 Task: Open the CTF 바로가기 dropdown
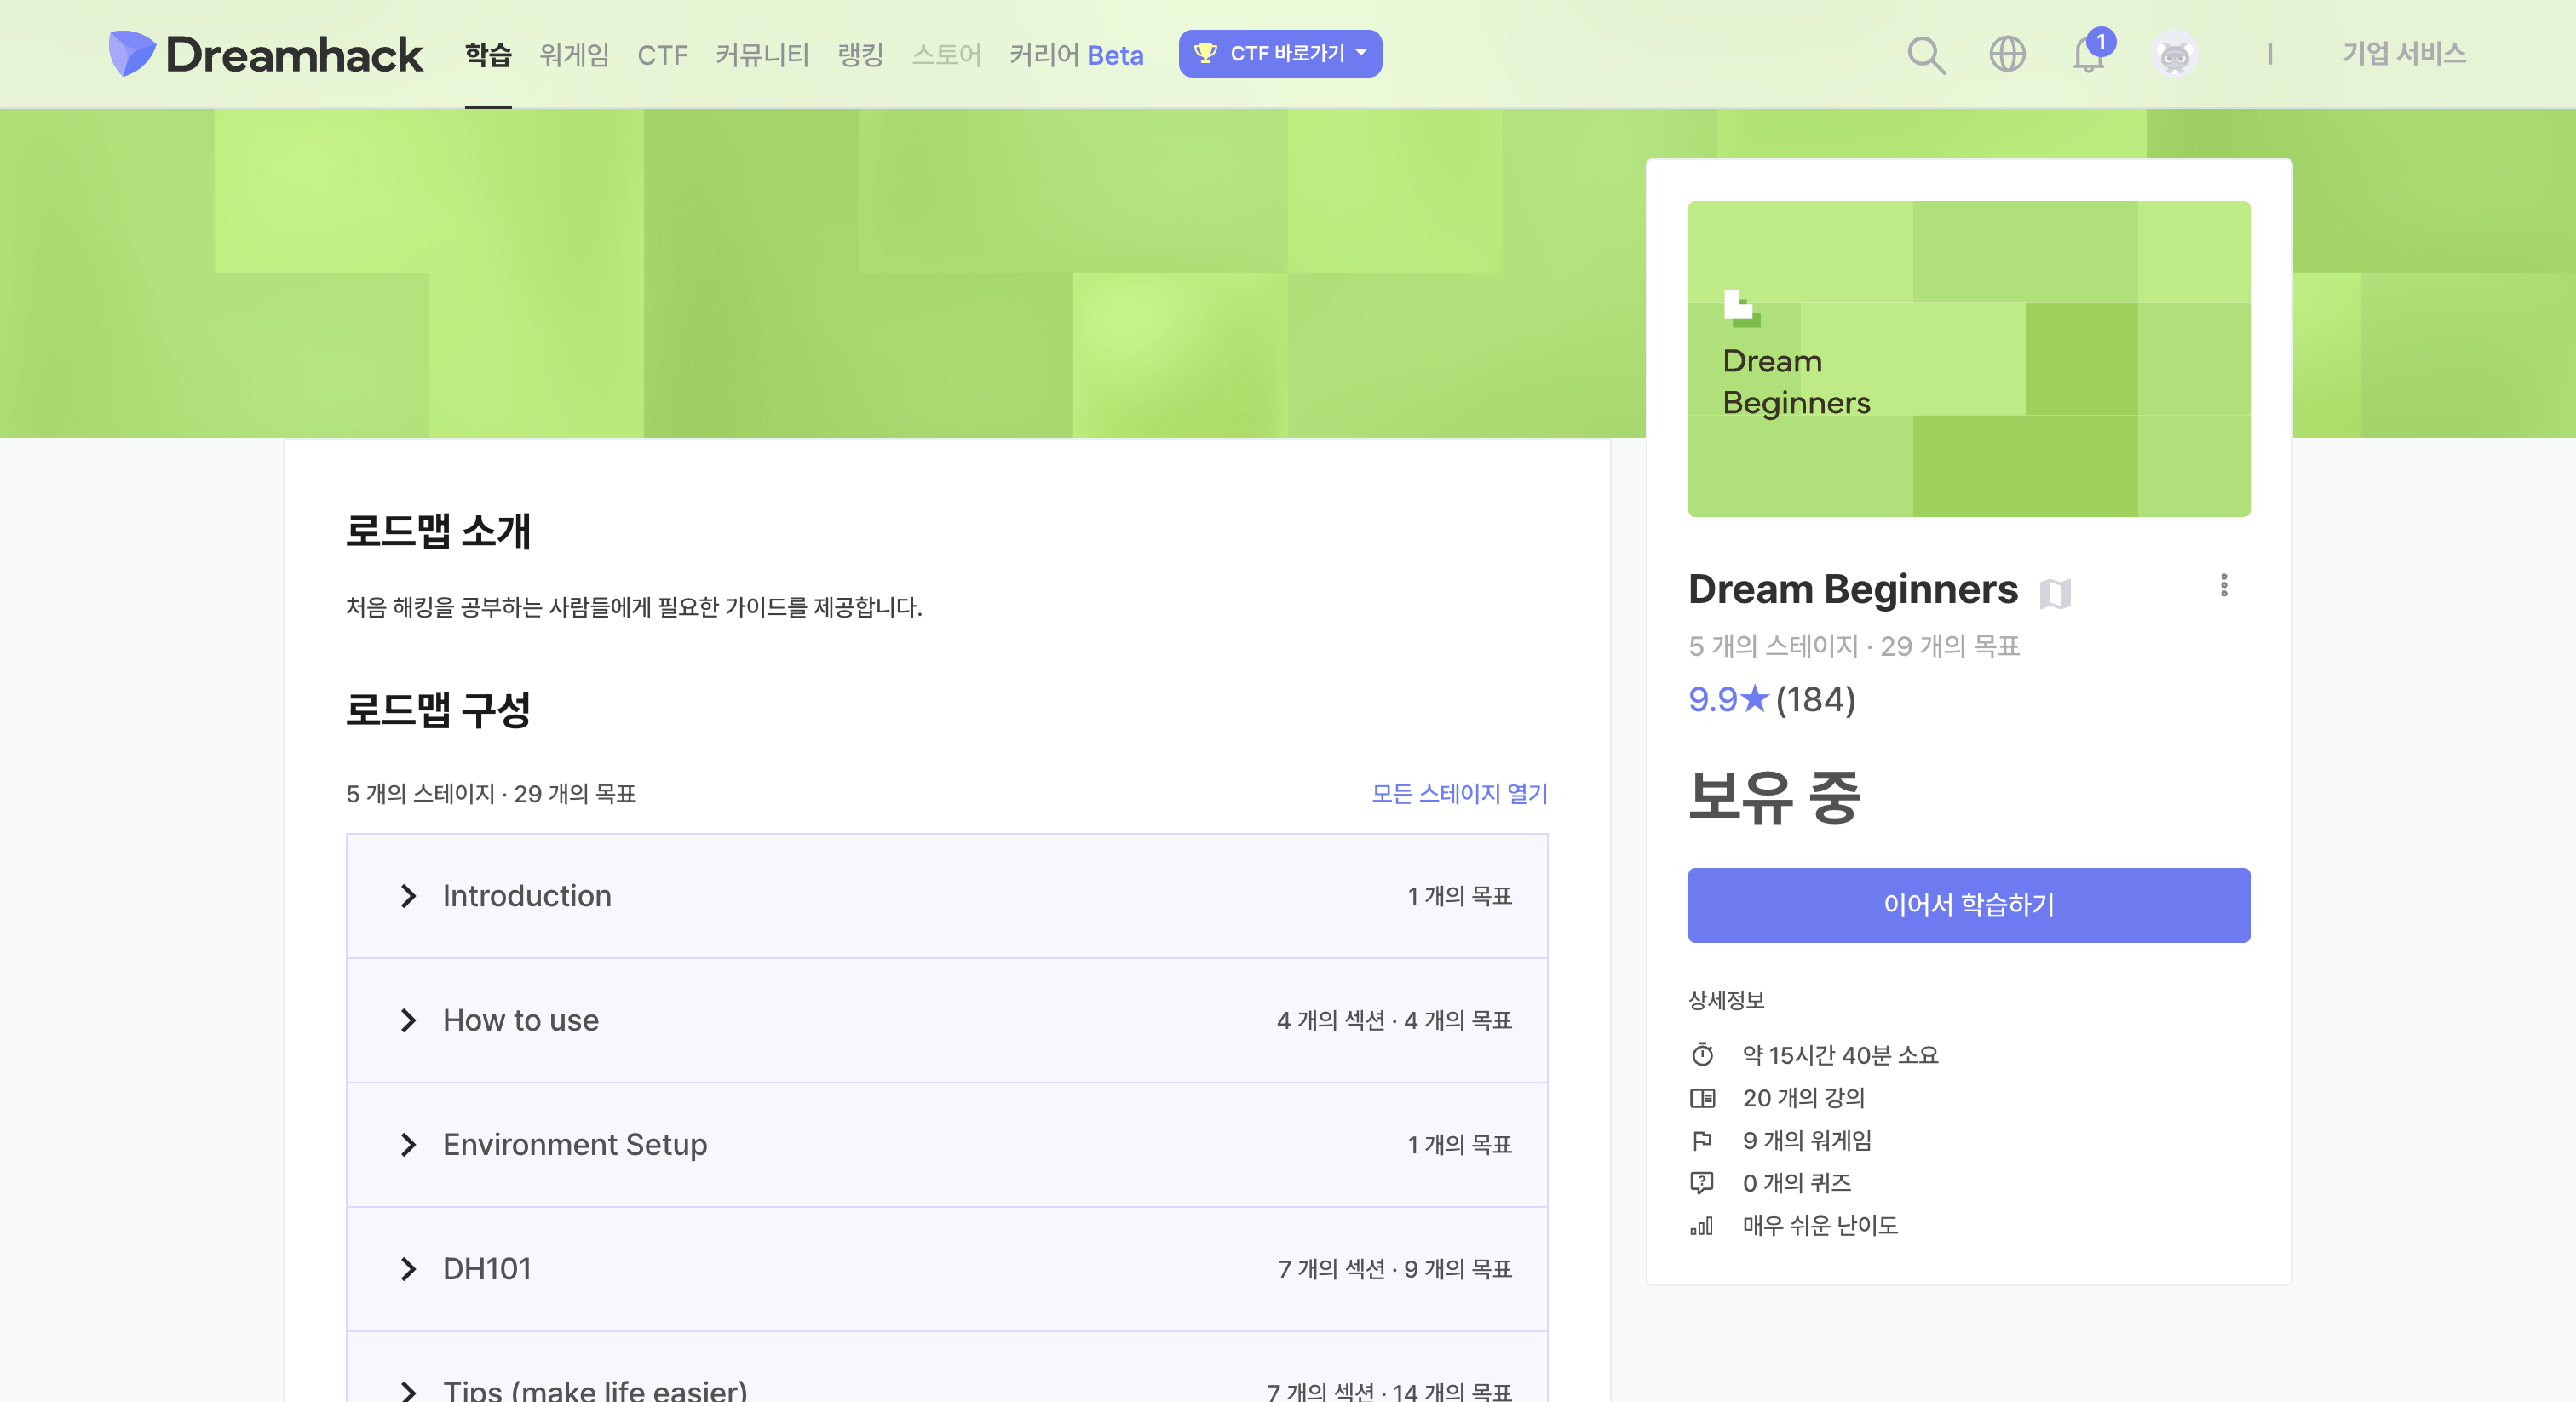click(x=1279, y=54)
